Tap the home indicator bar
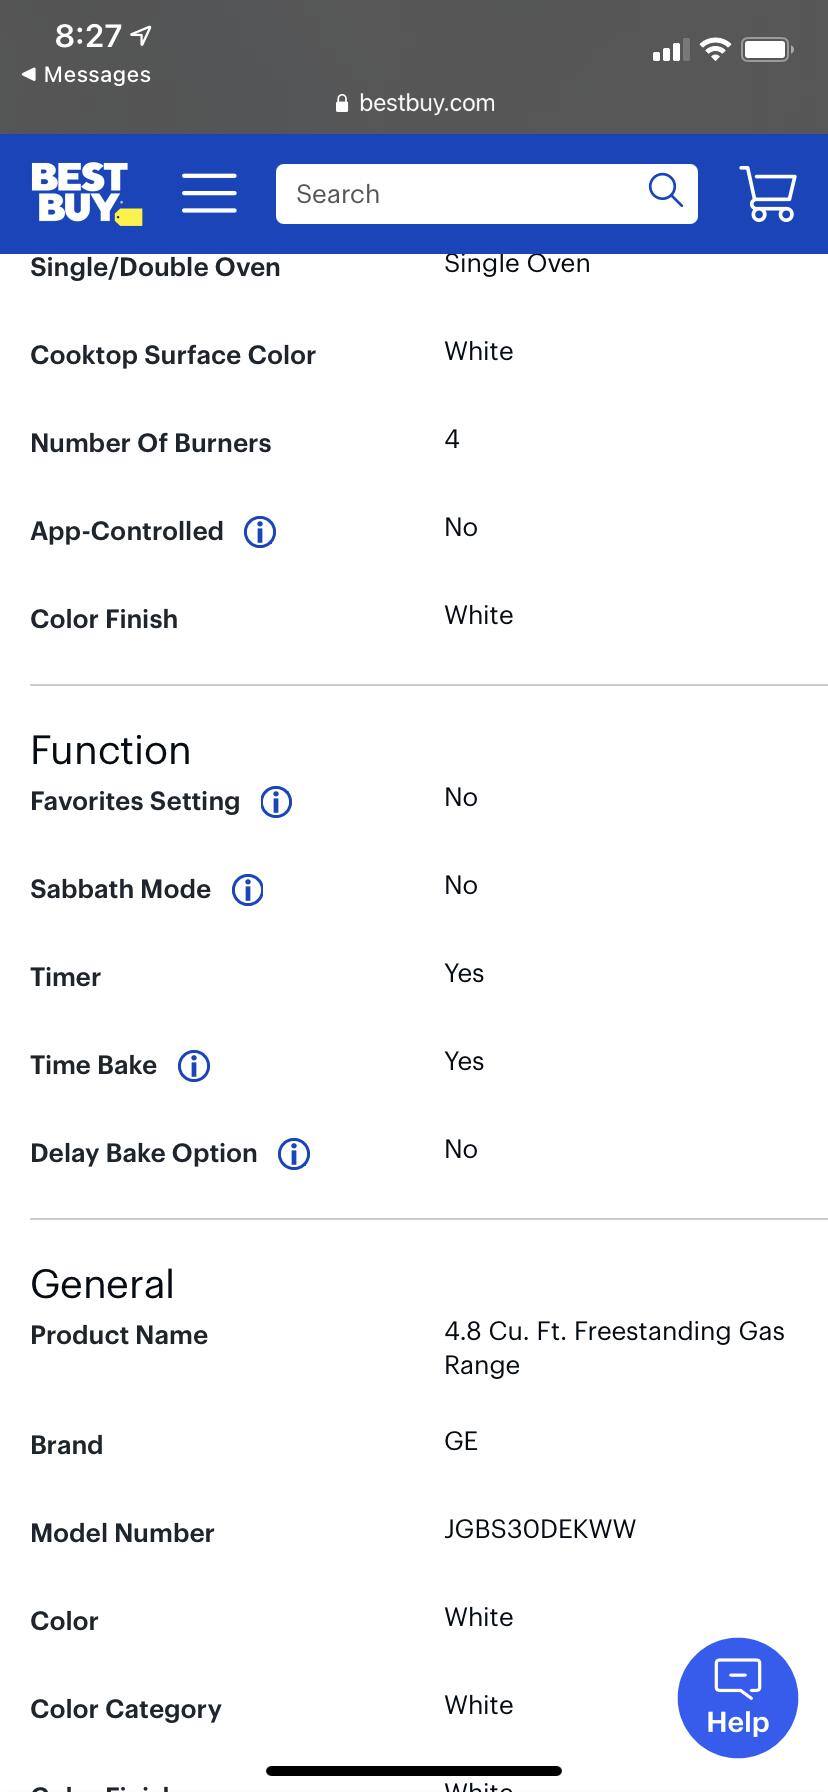The height and width of the screenshot is (1792, 828). click(x=414, y=1771)
